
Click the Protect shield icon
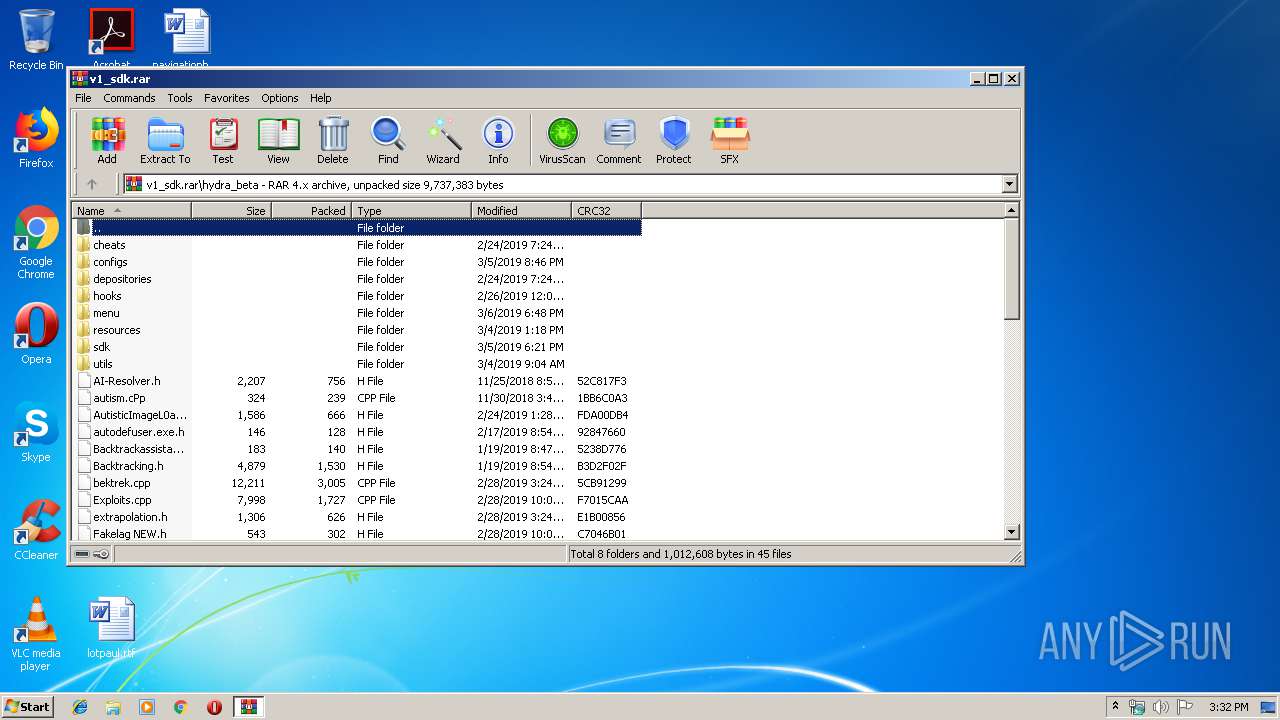tap(674, 141)
